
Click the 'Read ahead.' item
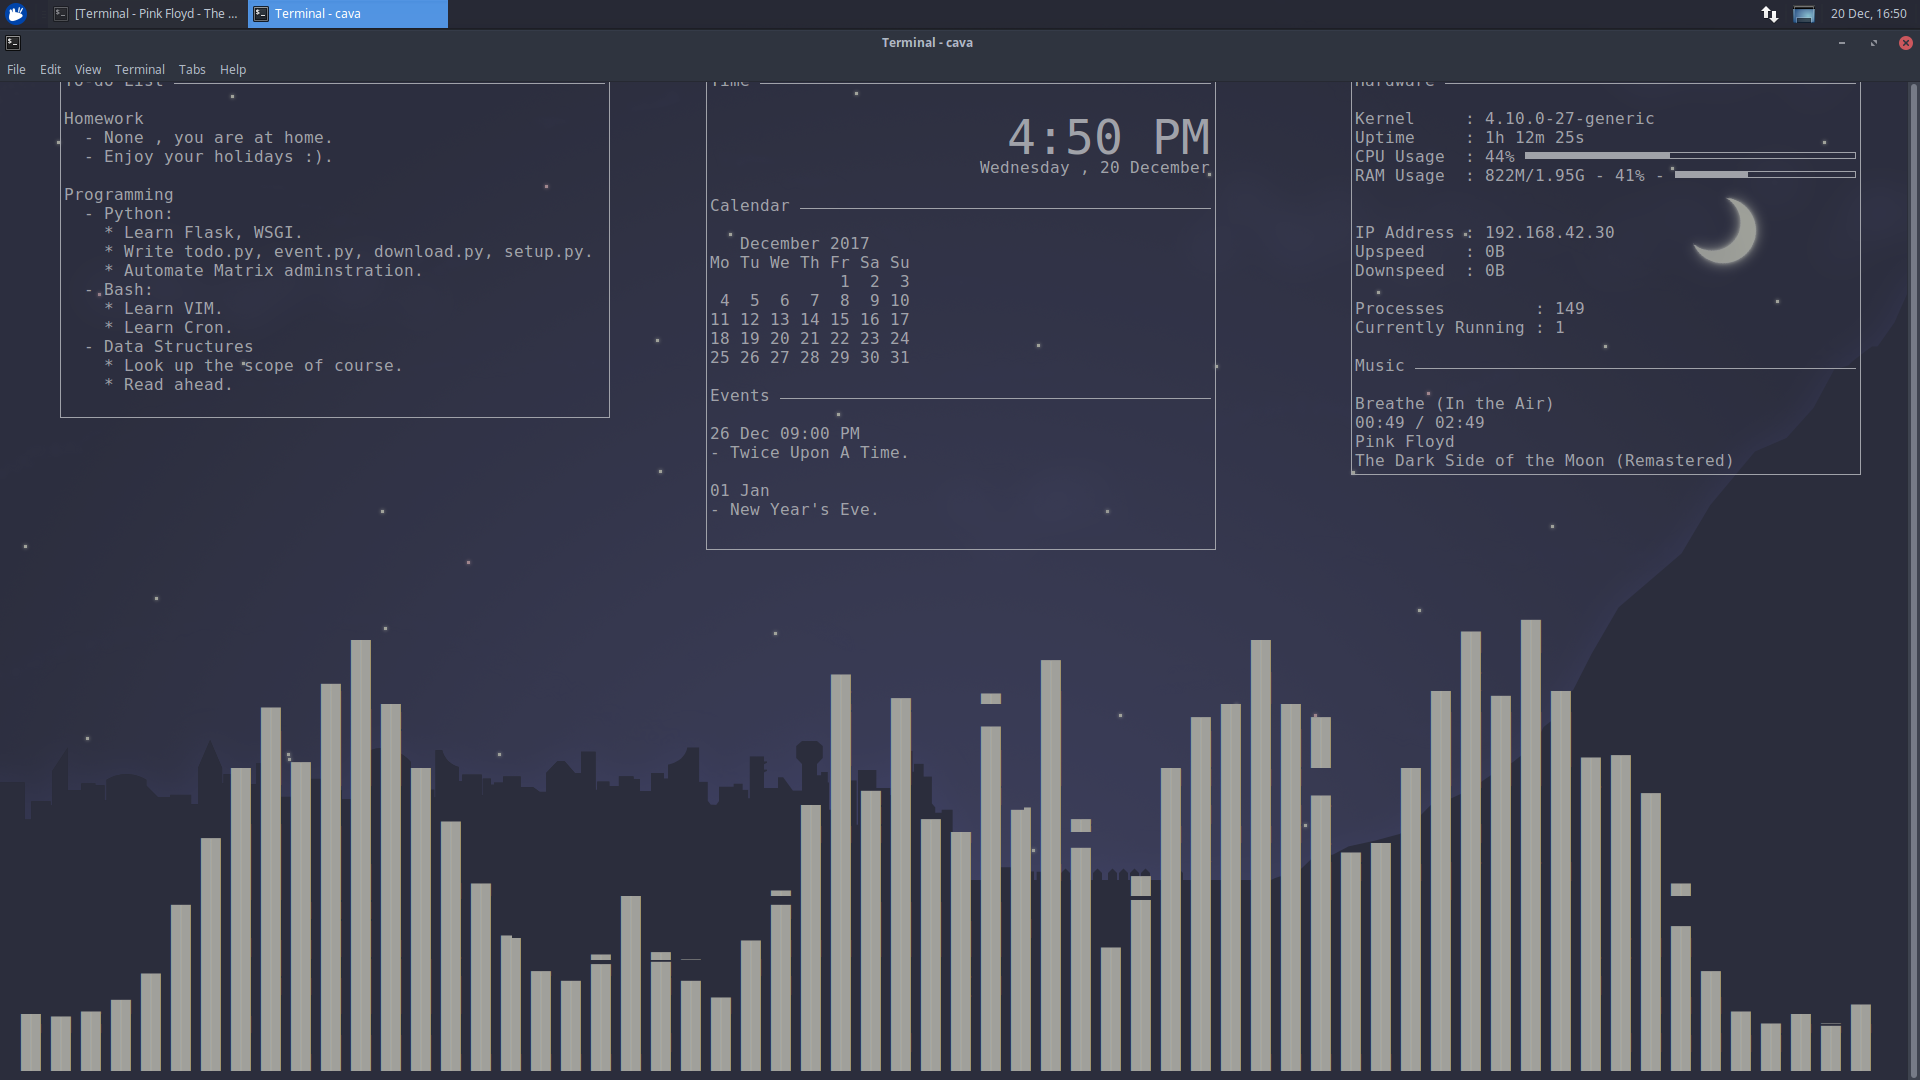tap(178, 384)
